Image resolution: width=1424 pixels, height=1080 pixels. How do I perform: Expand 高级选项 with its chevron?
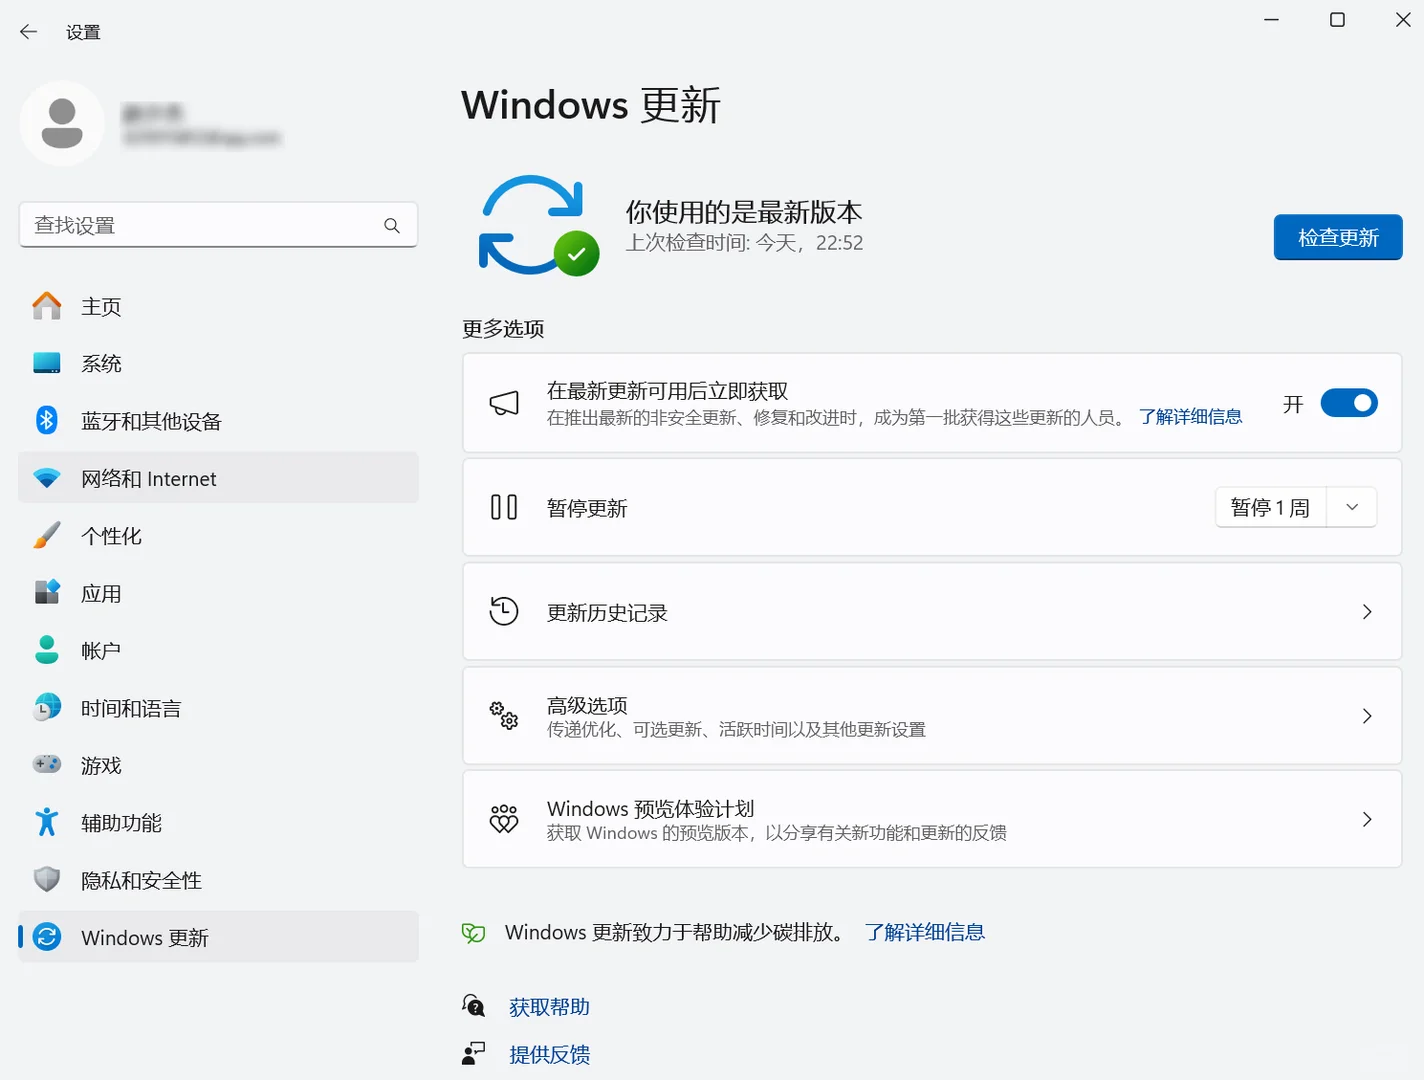click(x=1367, y=716)
